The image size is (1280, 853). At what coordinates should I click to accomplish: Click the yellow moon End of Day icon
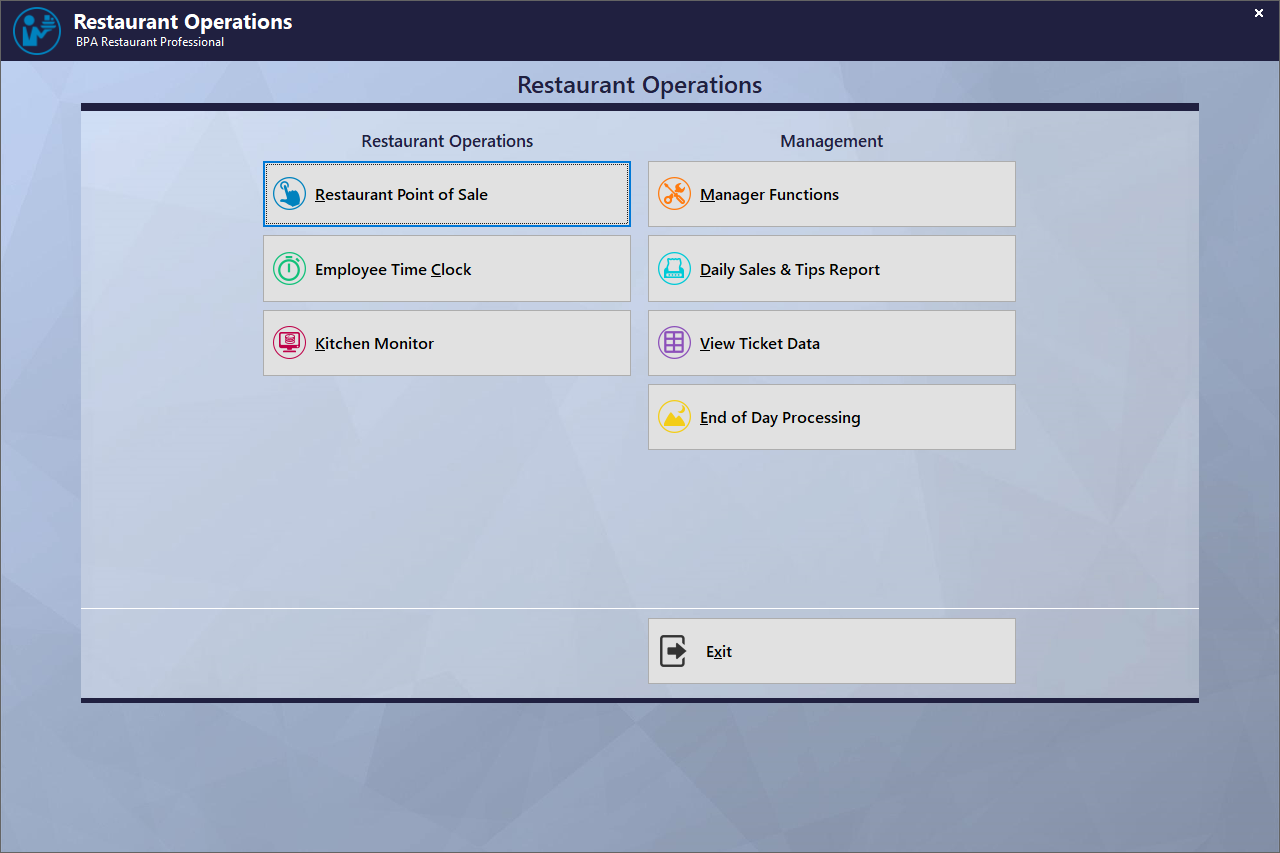pos(674,417)
